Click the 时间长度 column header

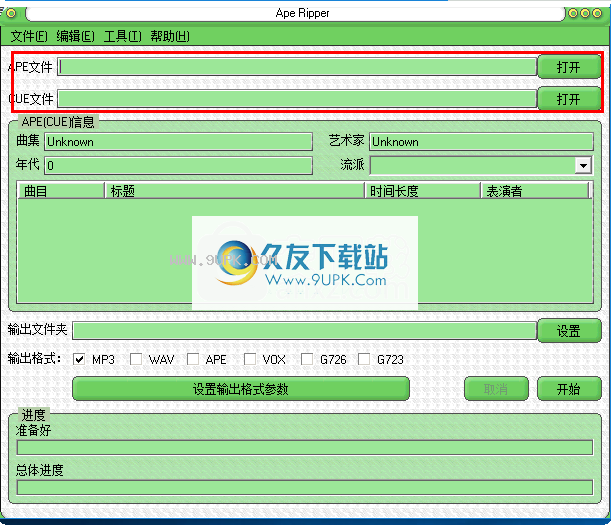422,191
